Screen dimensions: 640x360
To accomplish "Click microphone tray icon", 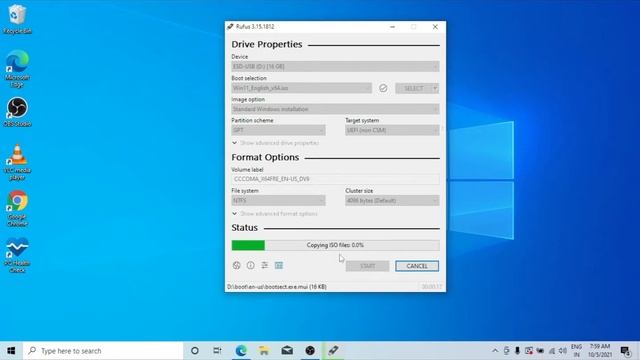I will (x=517, y=351).
